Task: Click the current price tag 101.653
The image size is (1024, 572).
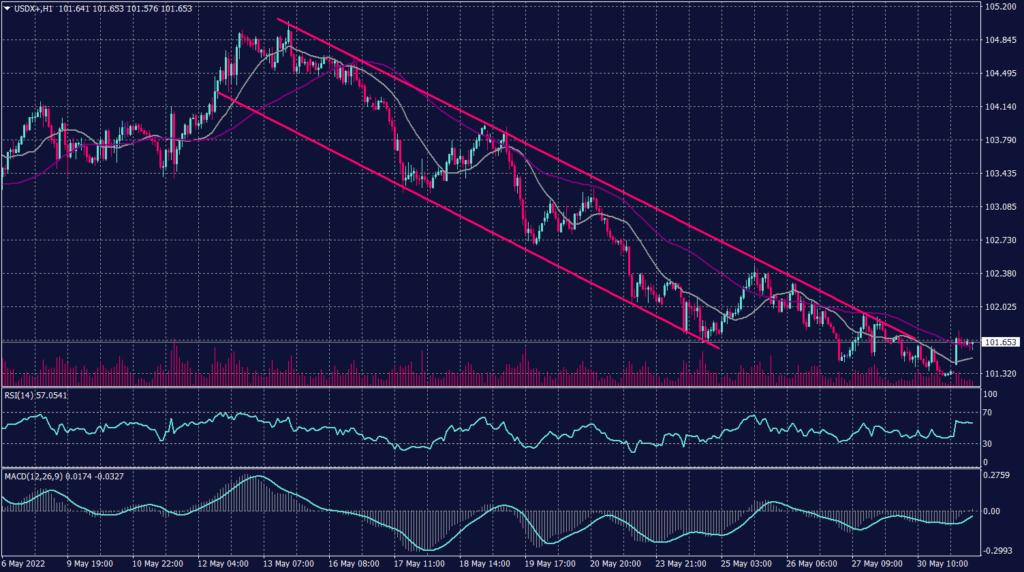Action: point(1001,342)
